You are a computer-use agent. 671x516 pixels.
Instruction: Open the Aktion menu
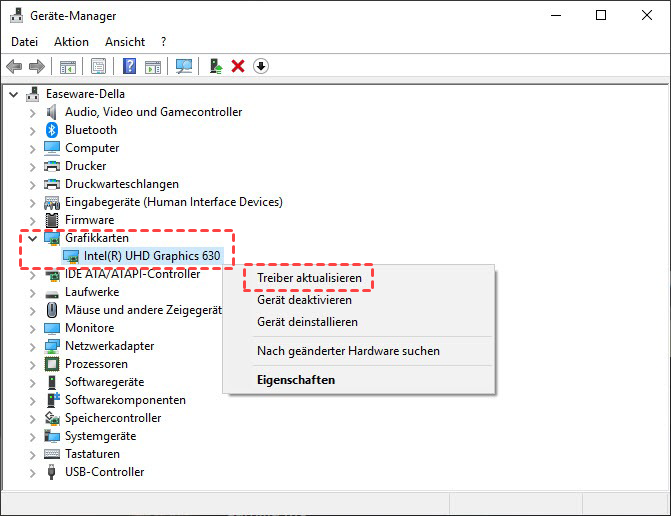[x=71, y=42]
